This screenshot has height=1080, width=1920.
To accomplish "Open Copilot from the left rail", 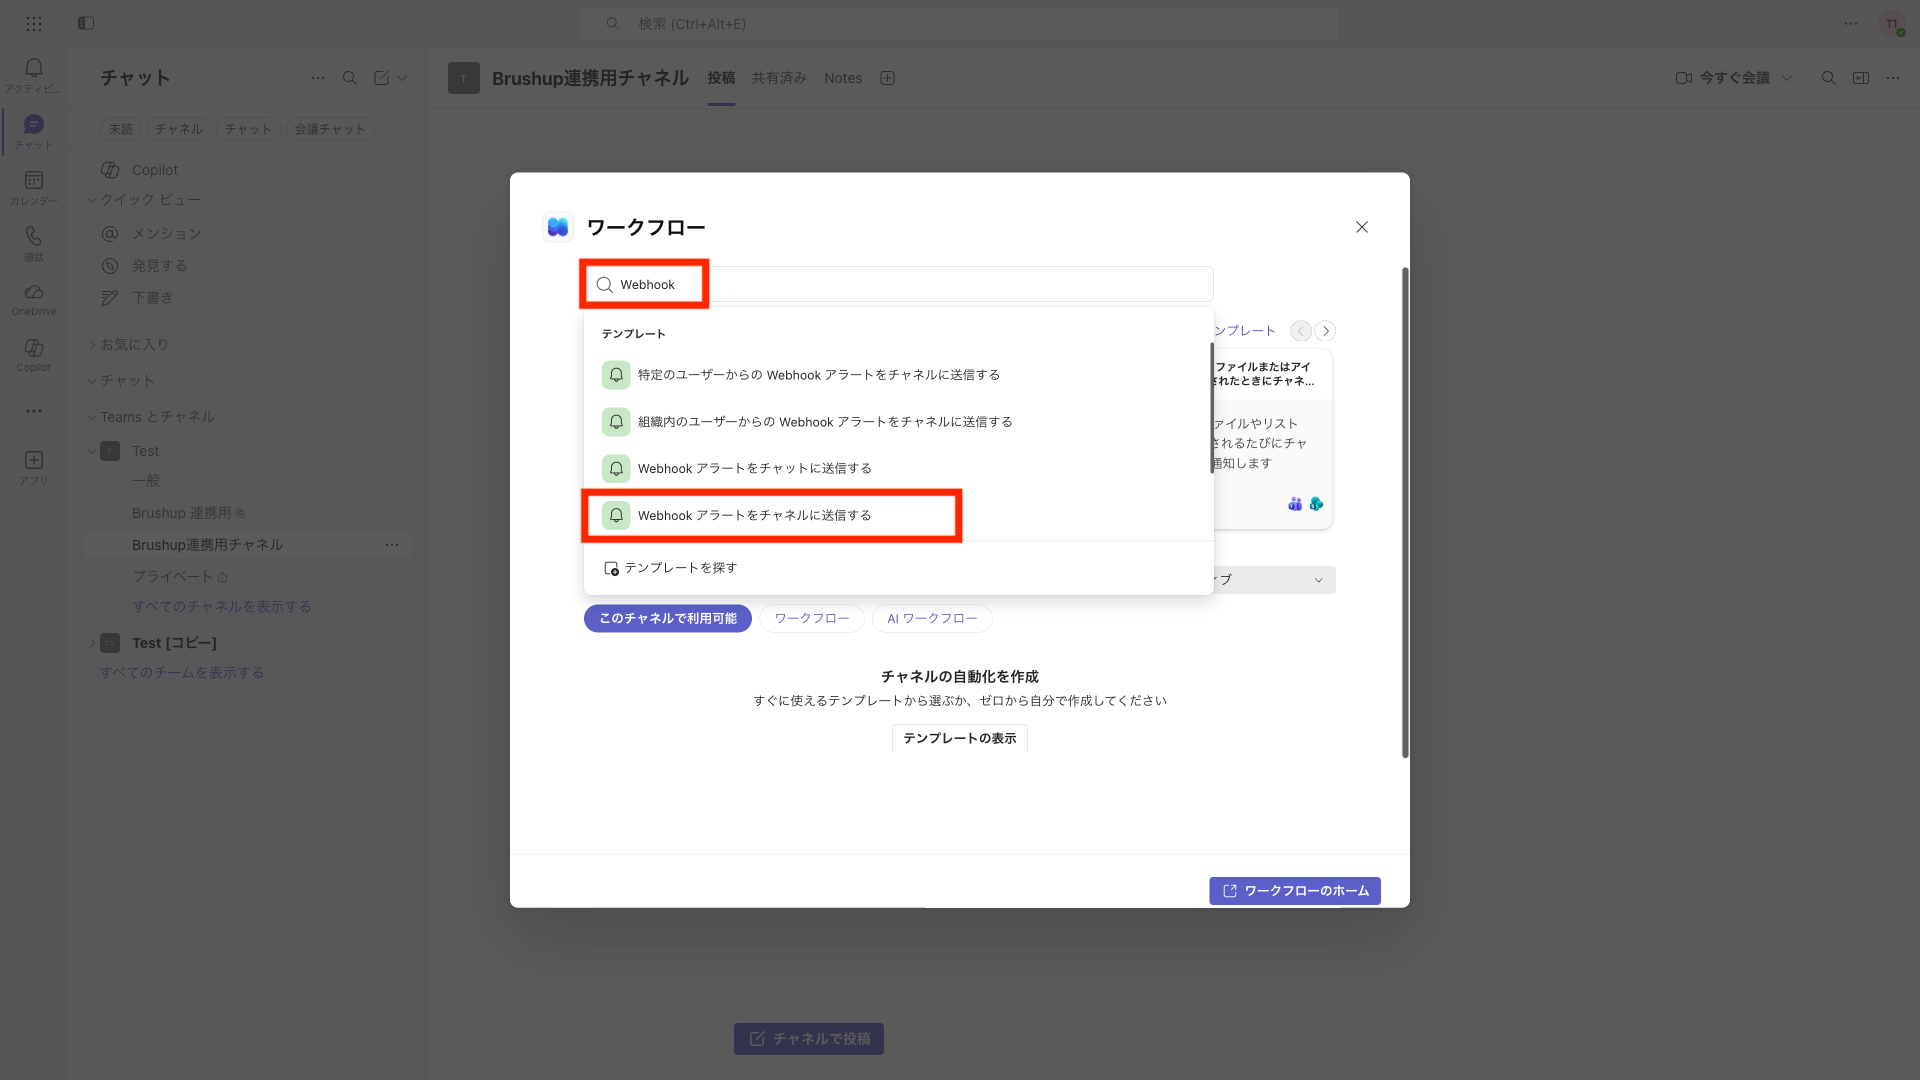I will pos(34,355).
